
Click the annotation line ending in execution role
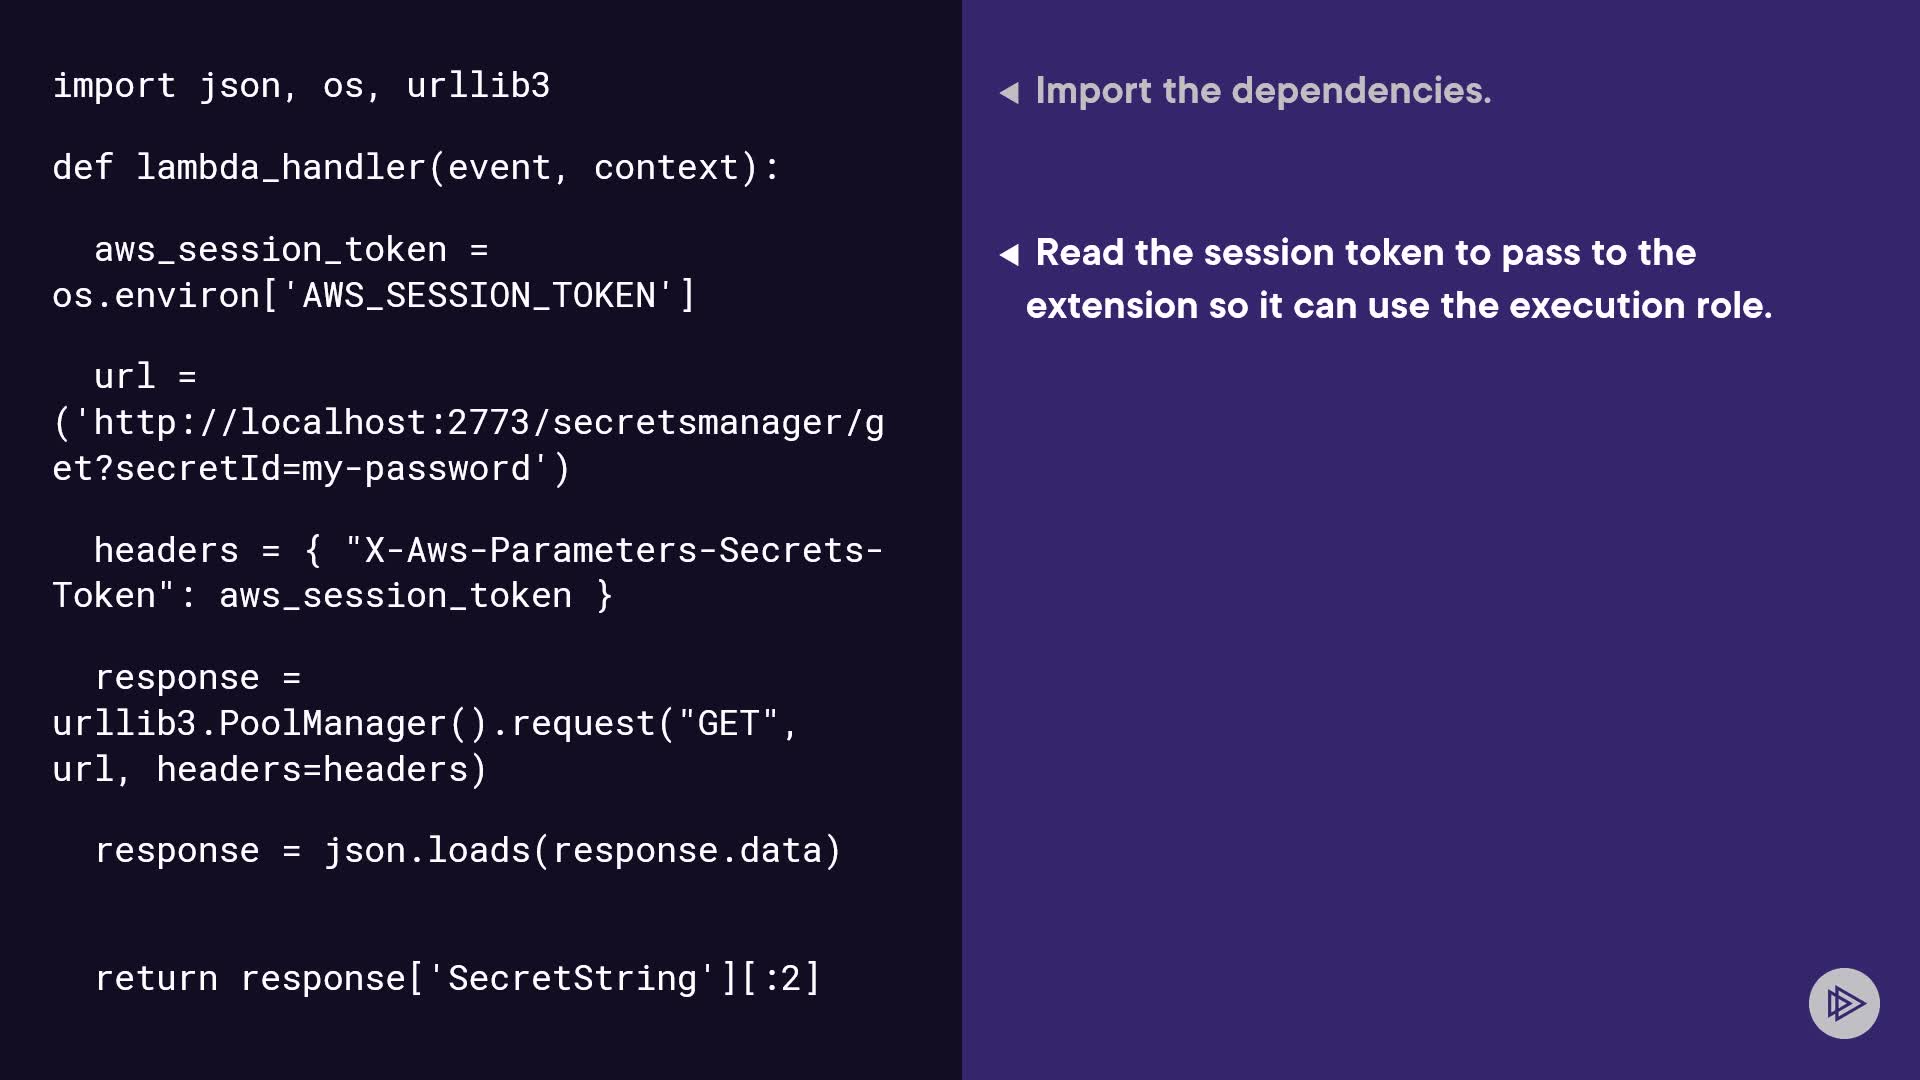point(1398,306)
